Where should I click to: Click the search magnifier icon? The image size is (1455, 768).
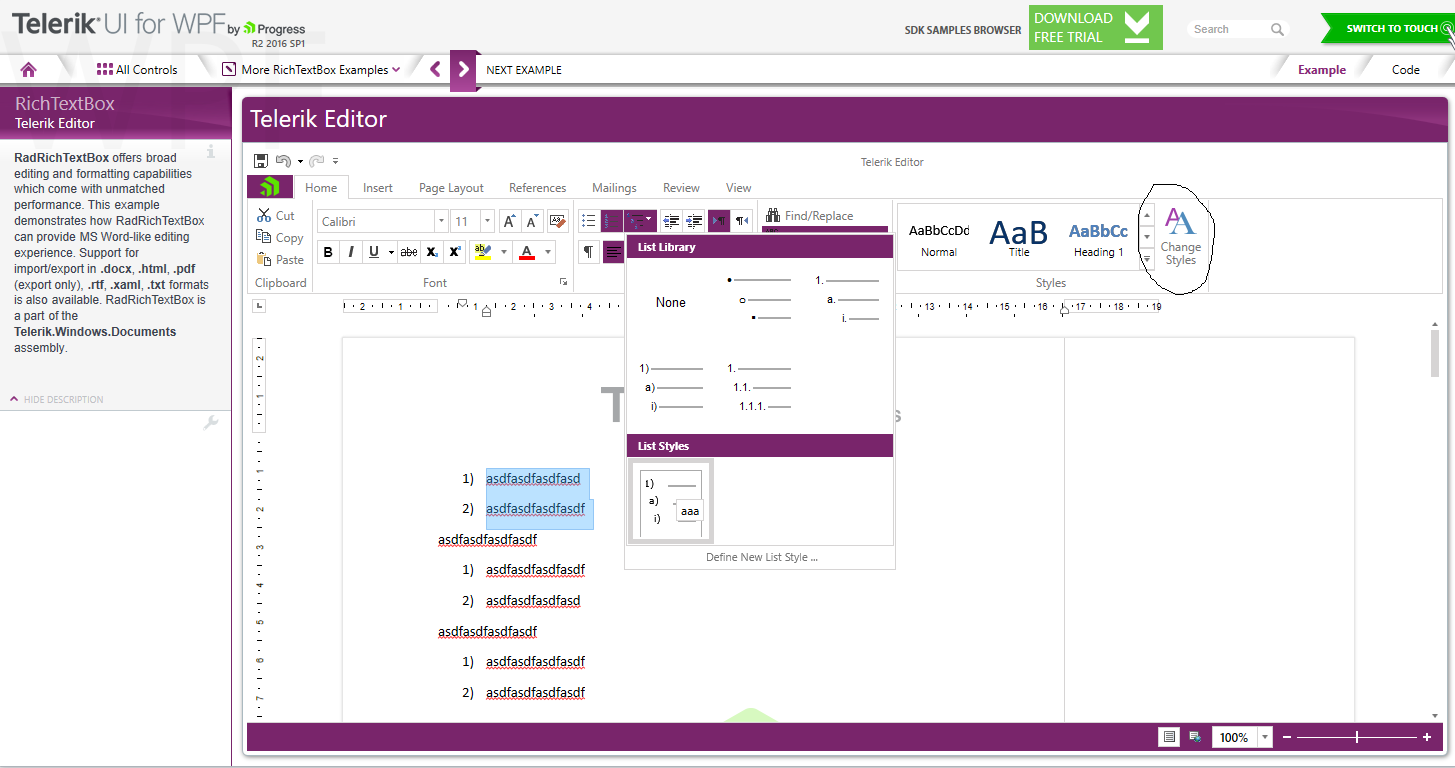(x=1277, y=30)
